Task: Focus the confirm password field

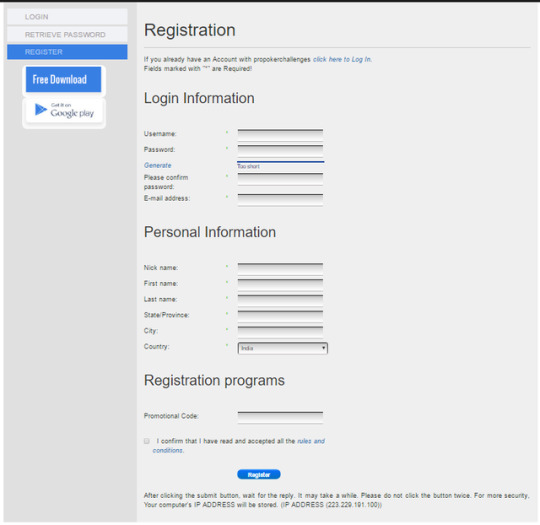Action: click(x=280, y=179)
